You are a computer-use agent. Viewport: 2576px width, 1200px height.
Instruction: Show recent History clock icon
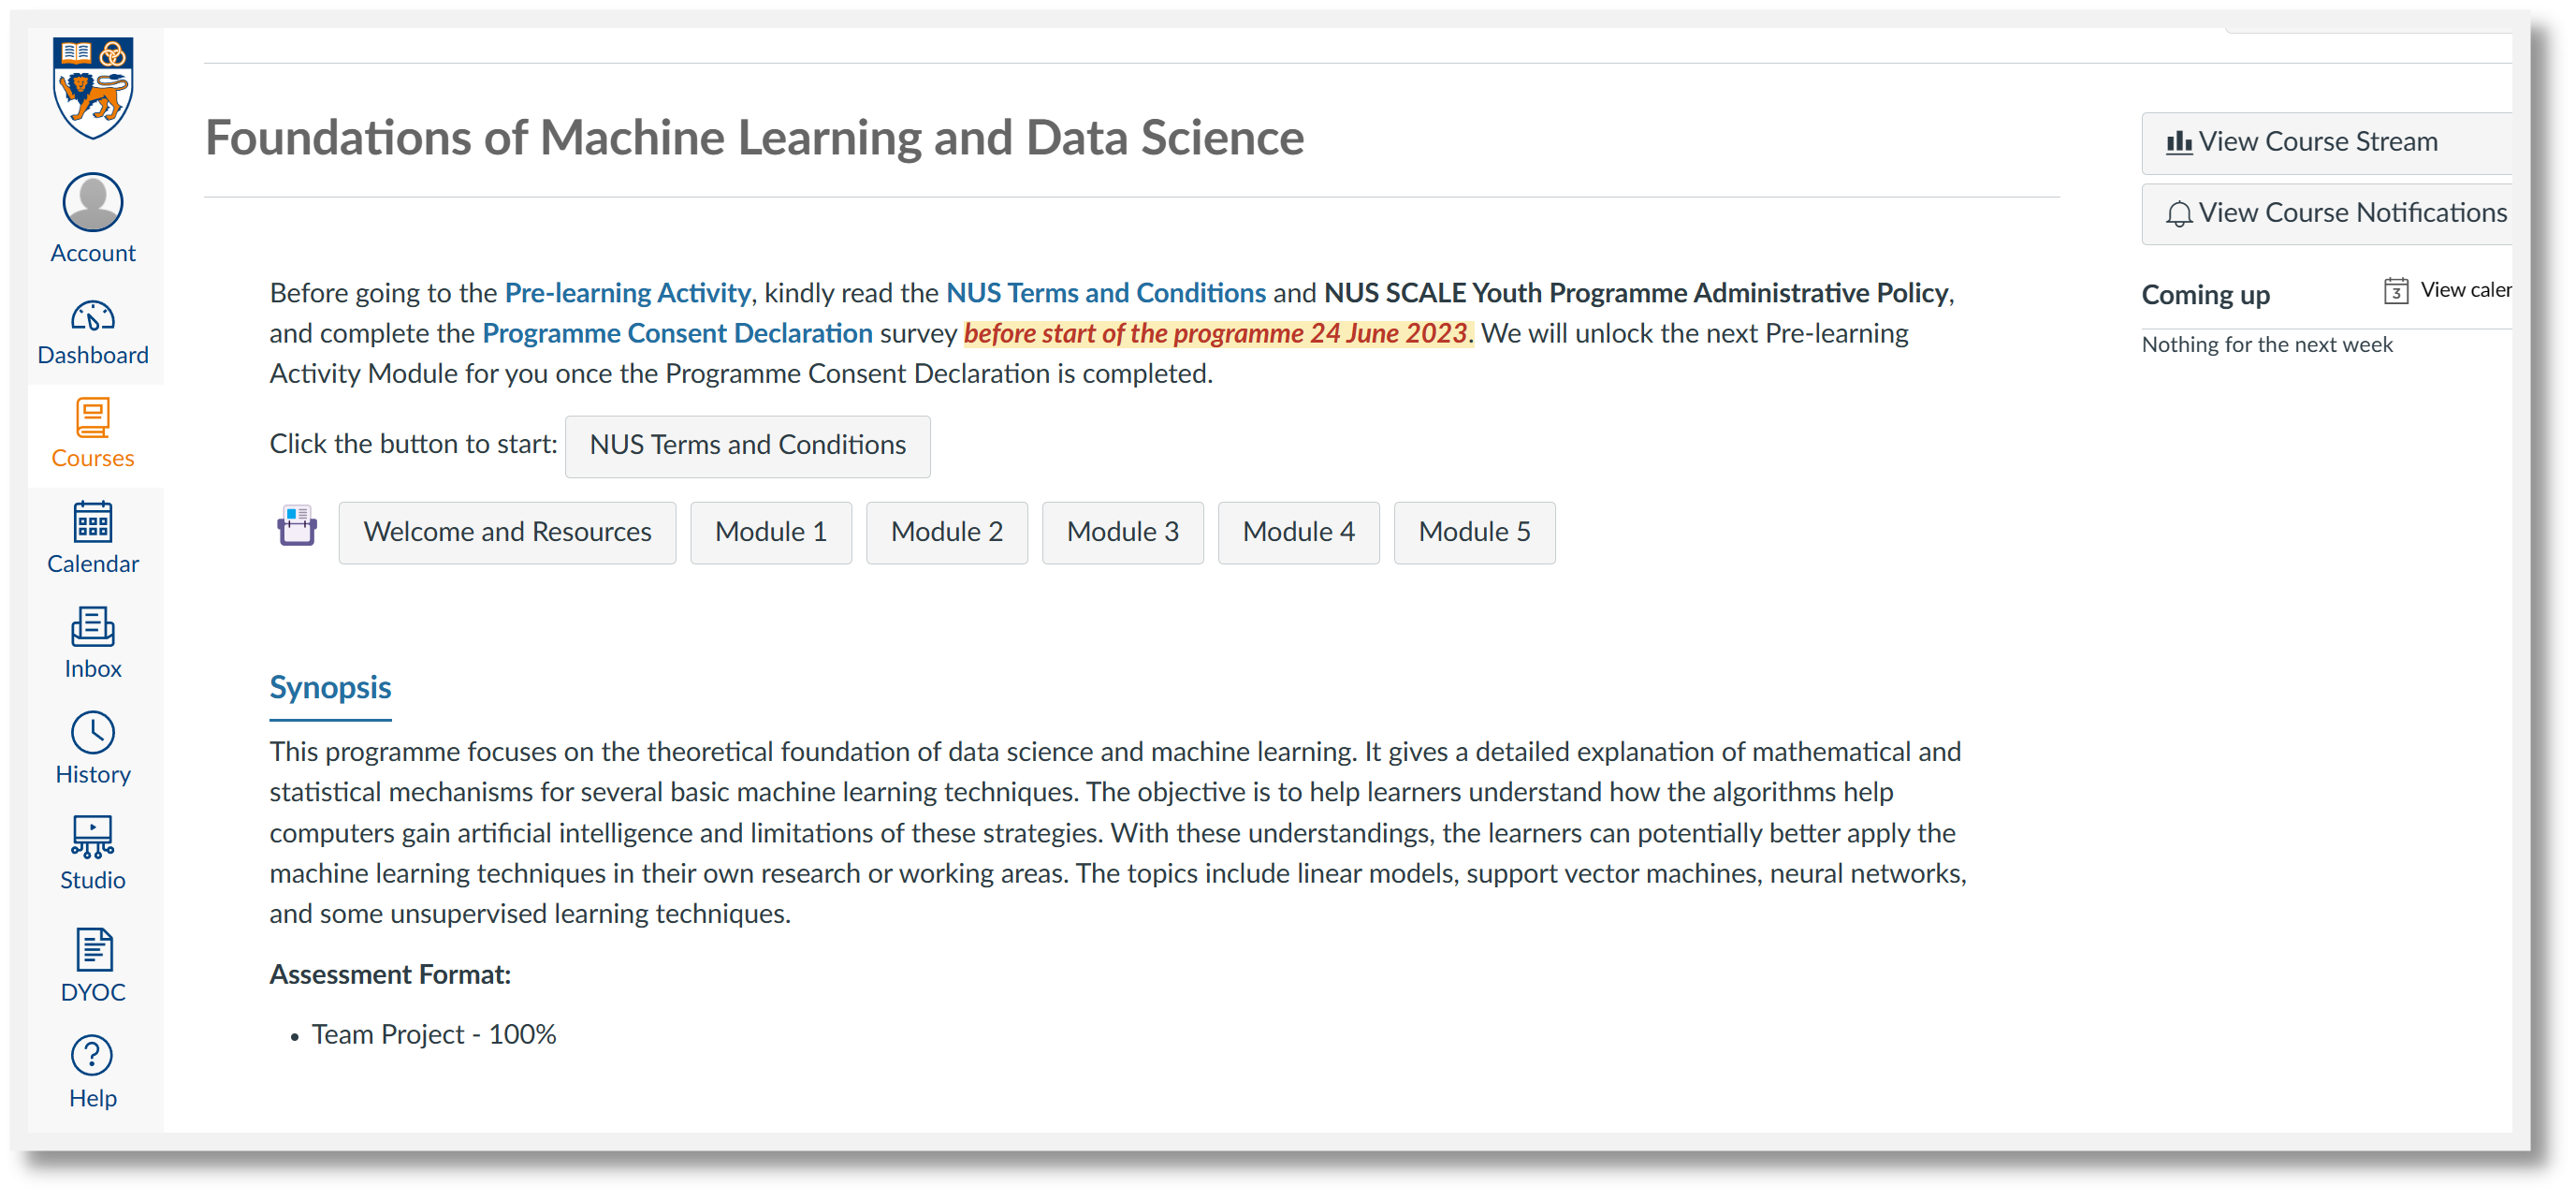pyautogui.click(x=93, y=733)
